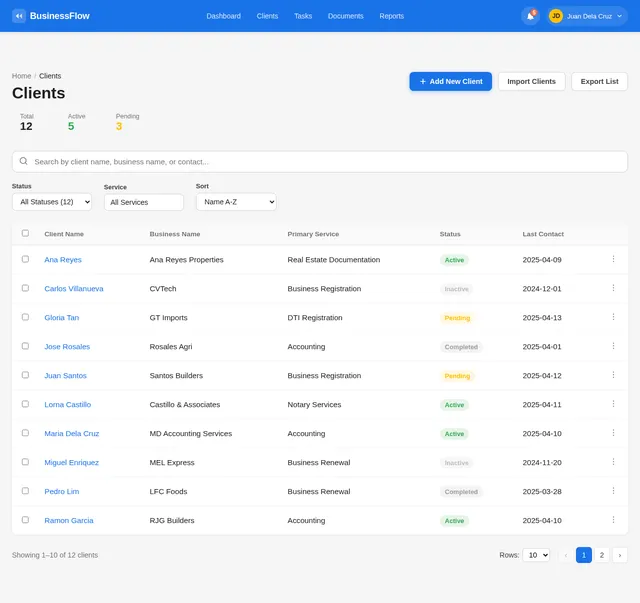Select the Gloria Tan row checkbox
Viewport: 640px width, 603px height.
[25, 317]
